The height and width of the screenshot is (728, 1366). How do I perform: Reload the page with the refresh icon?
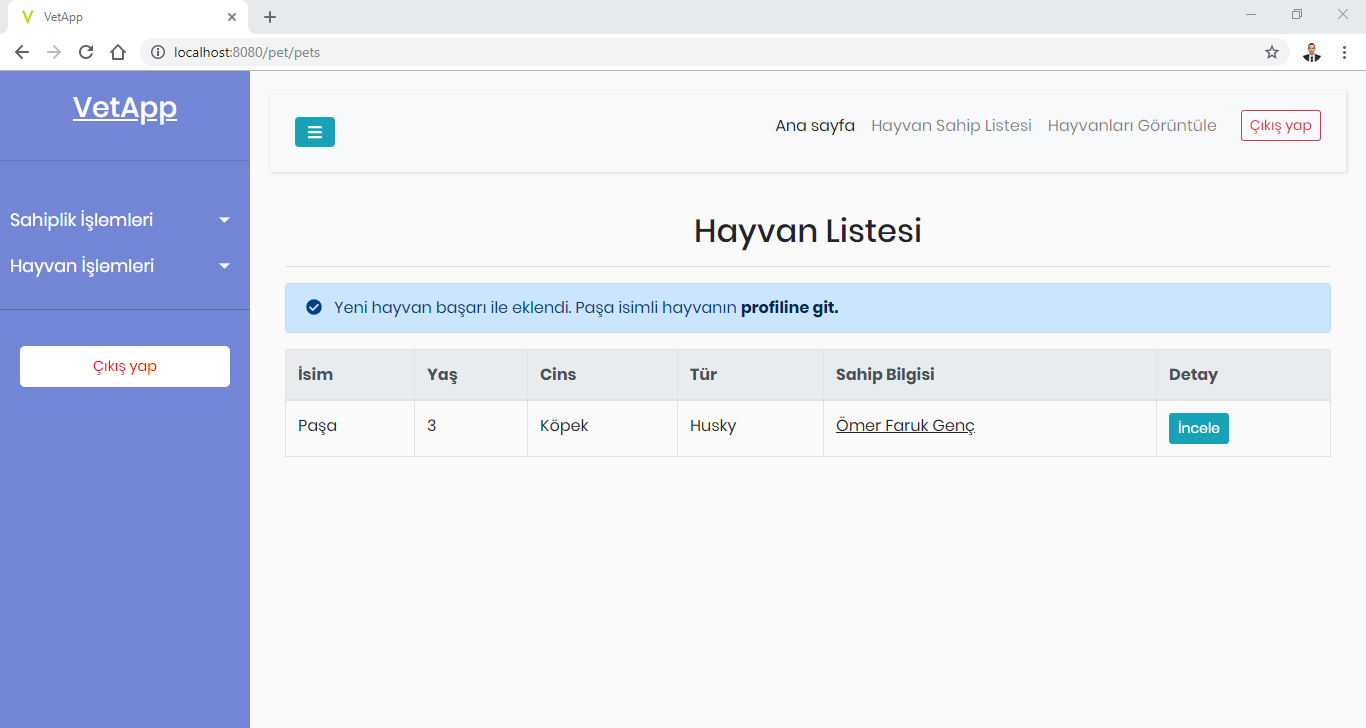coord(86,52)
